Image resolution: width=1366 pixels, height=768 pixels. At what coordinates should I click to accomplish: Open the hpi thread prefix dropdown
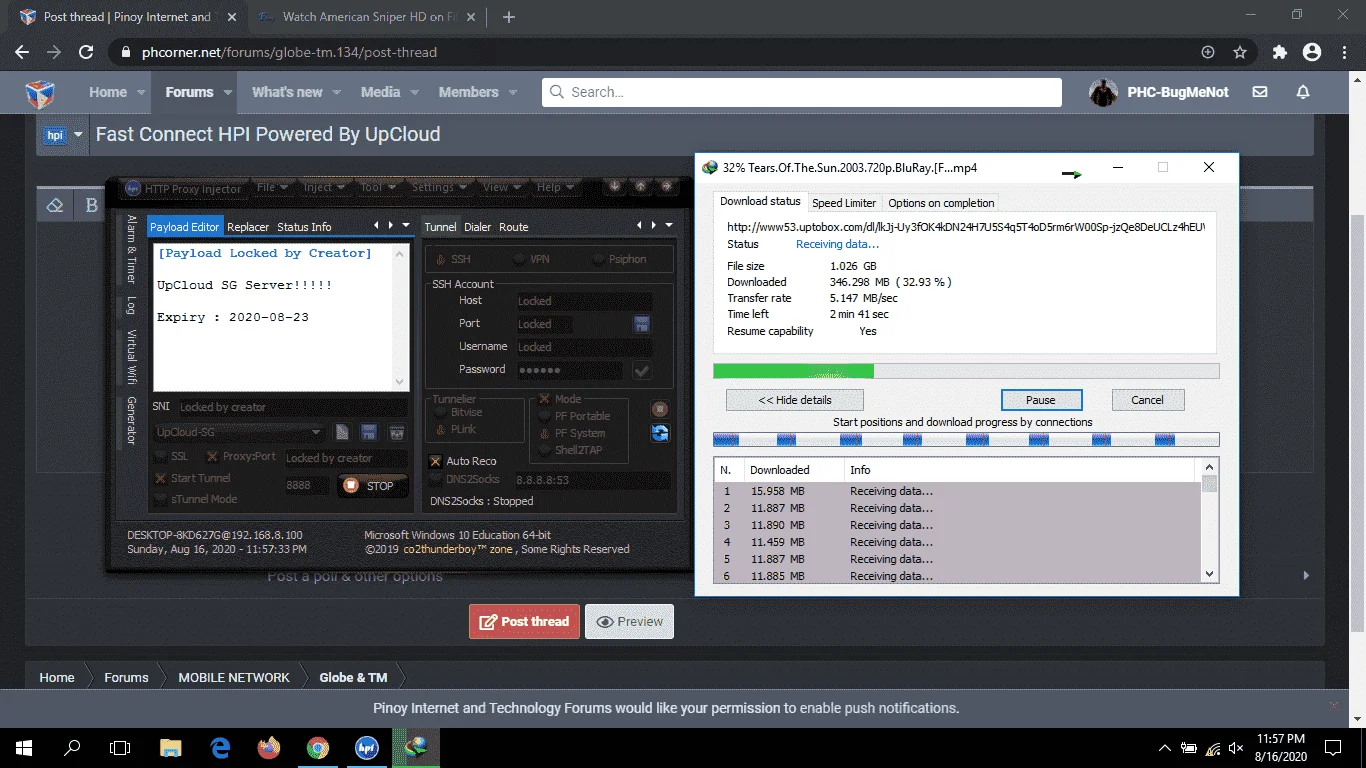[62, 135]
